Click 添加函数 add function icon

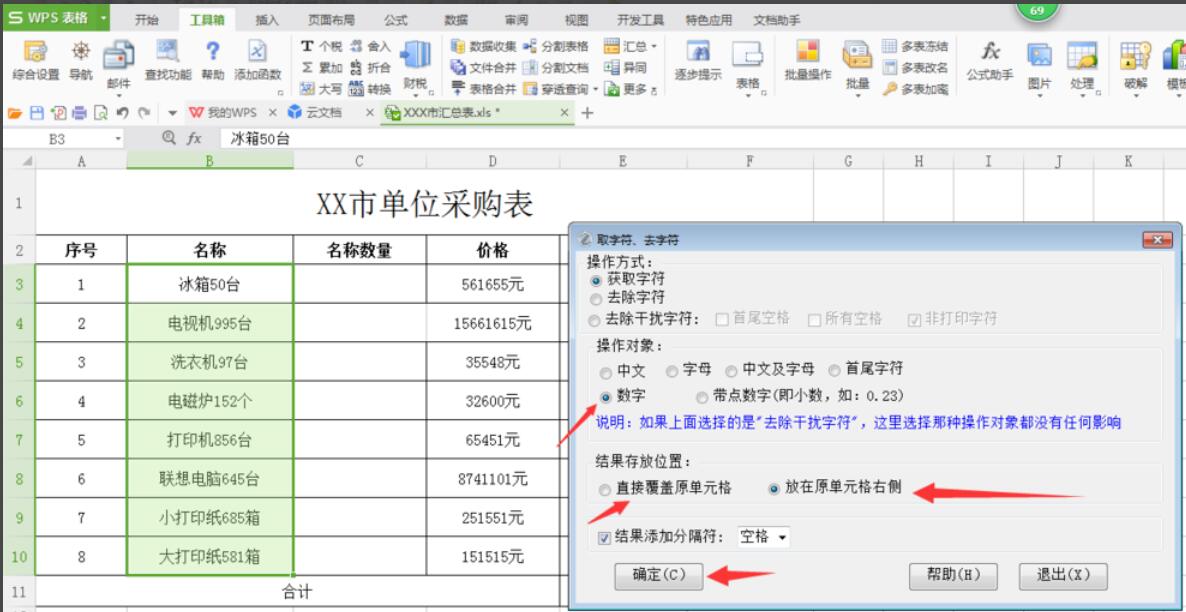(x=257, y=61)
